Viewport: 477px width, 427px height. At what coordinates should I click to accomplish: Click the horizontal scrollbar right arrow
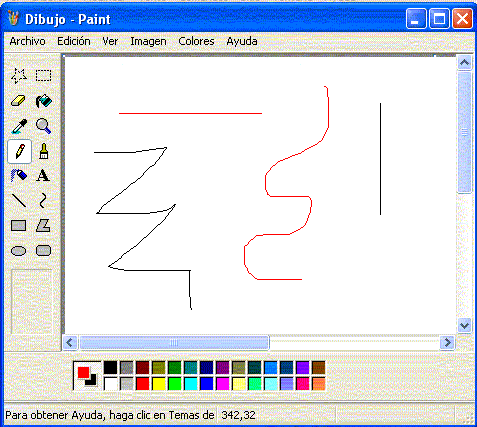pyautogui.click(x=447, y=342)
